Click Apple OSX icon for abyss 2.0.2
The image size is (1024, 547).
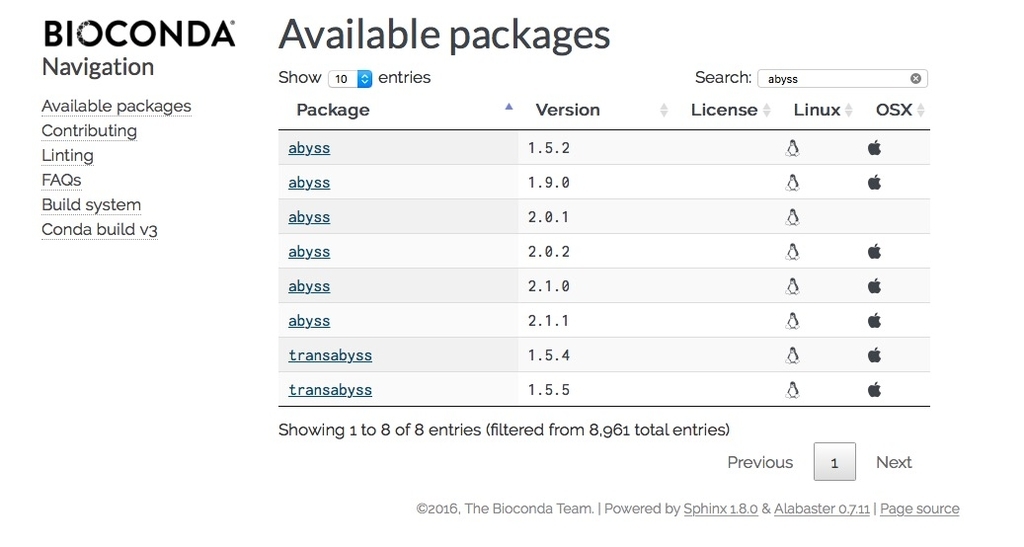tap(874, 251)
